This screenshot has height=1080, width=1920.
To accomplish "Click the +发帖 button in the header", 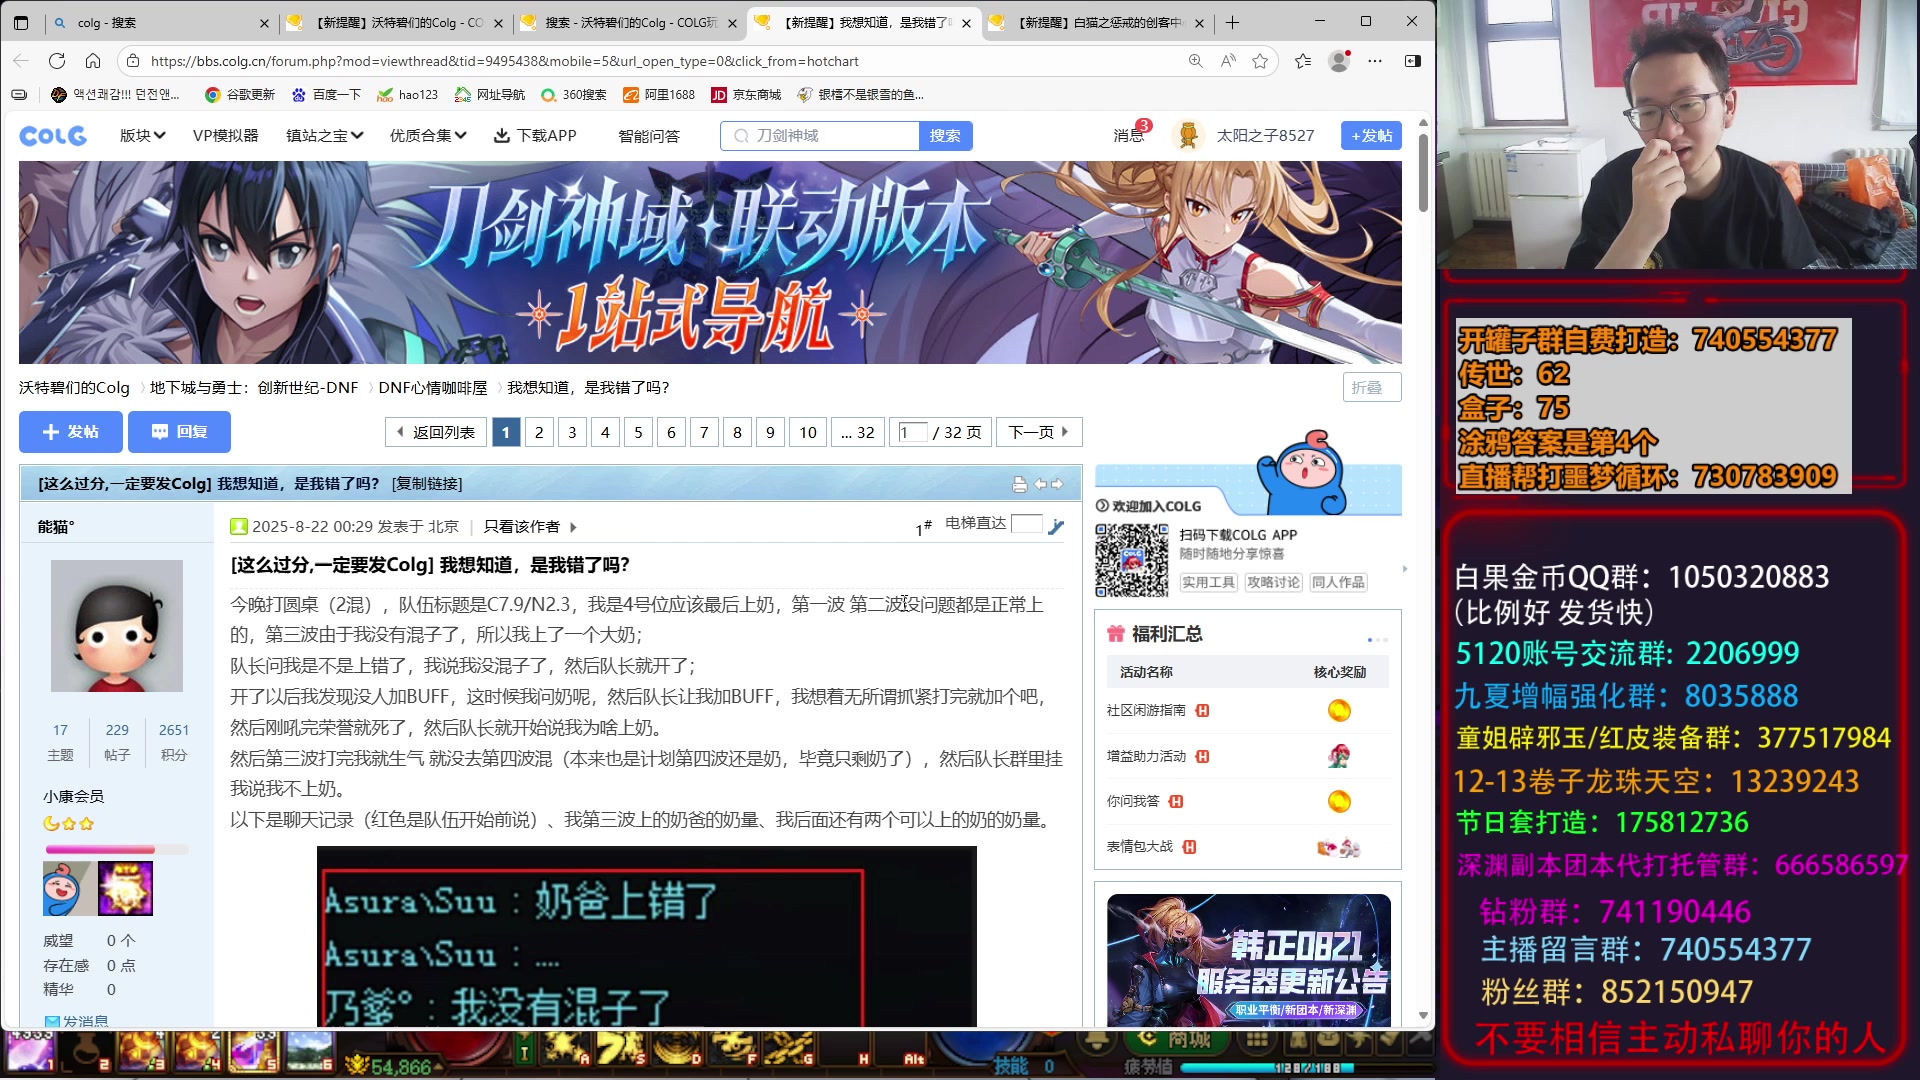I will [1371, 136].
